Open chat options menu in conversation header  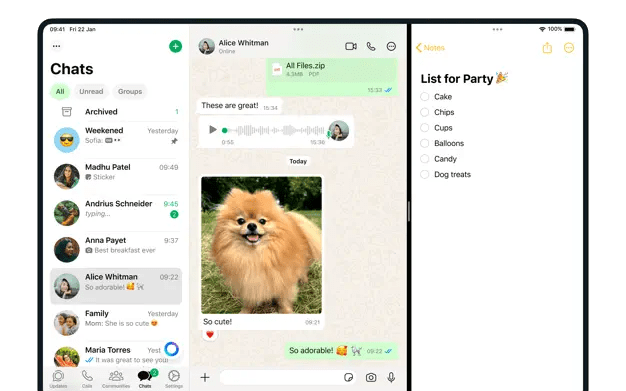[391, 46]
